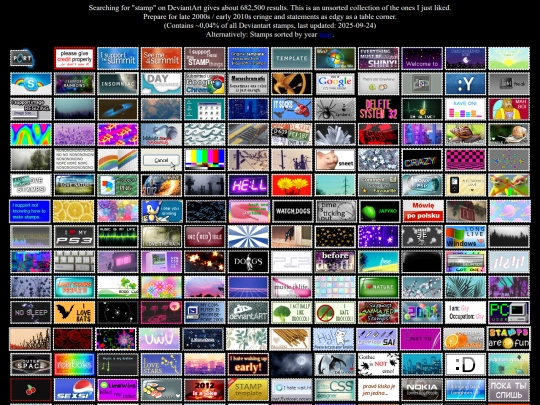Click the 'time is ticking out' clock stamp
Screen dimensions: 540x405
[335, 211]
